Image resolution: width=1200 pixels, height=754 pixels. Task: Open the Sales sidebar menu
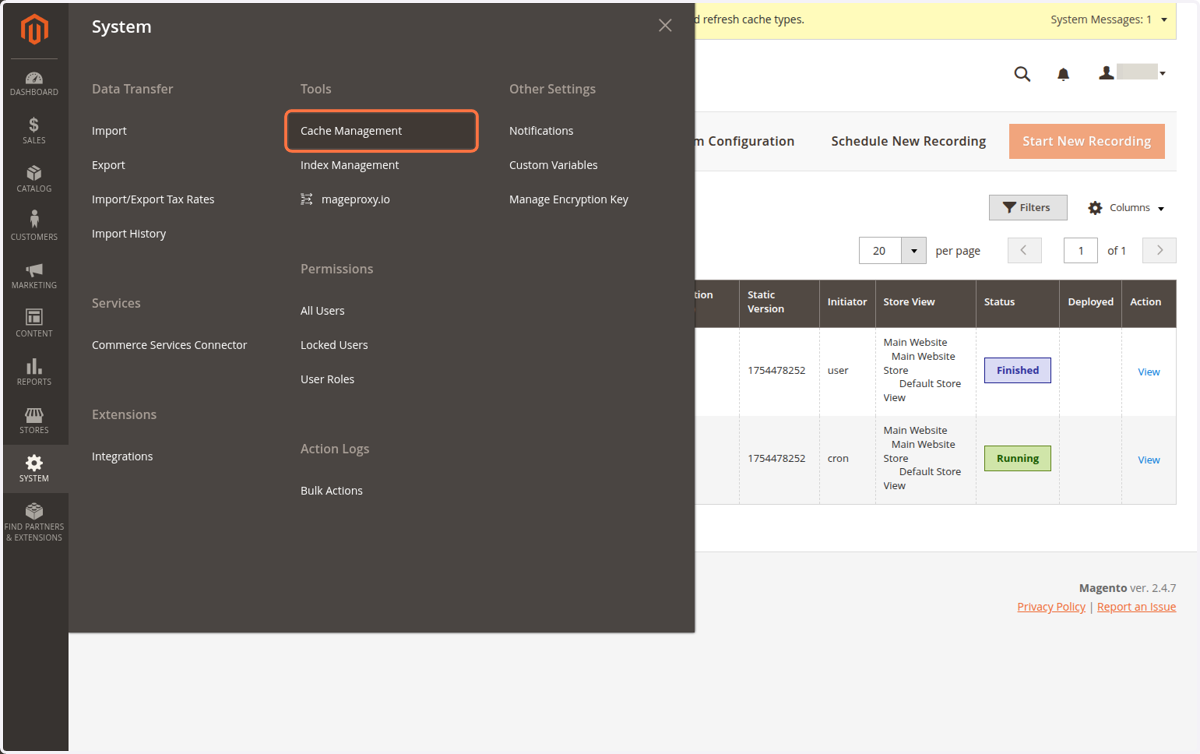(34, 130)
